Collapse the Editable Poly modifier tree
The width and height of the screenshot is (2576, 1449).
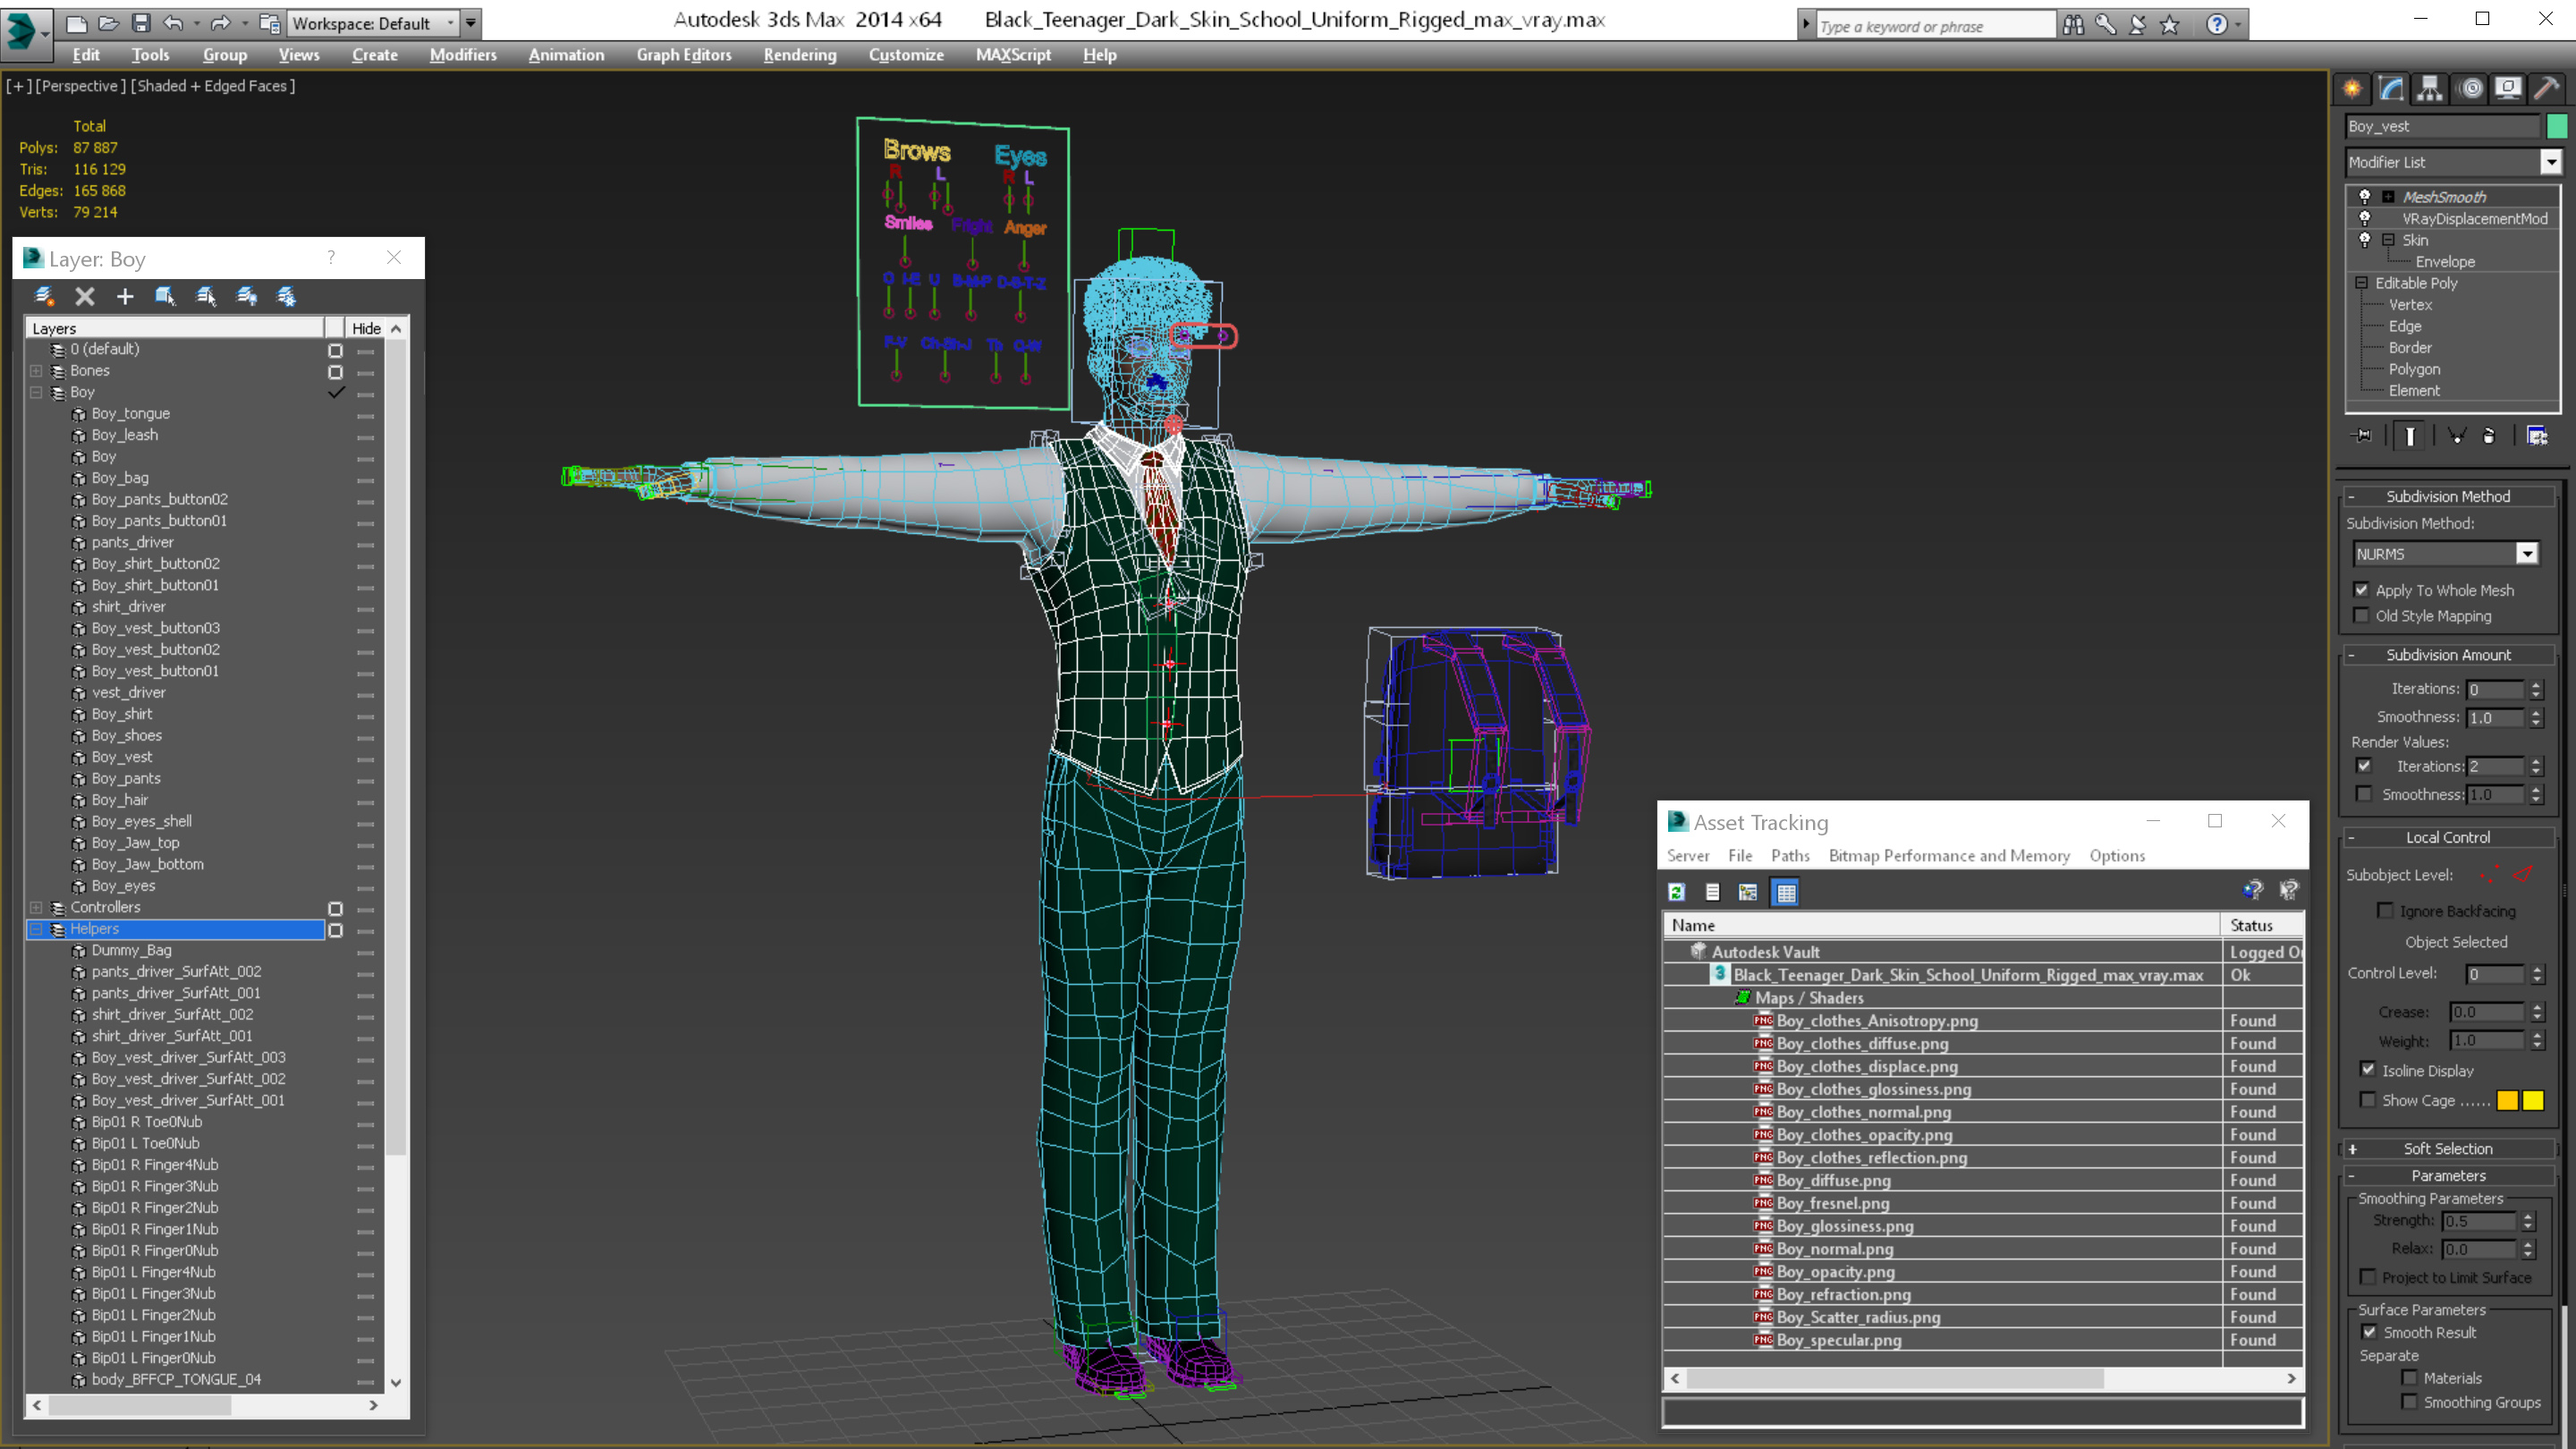pyautogui.click(x=2362, y=283)
